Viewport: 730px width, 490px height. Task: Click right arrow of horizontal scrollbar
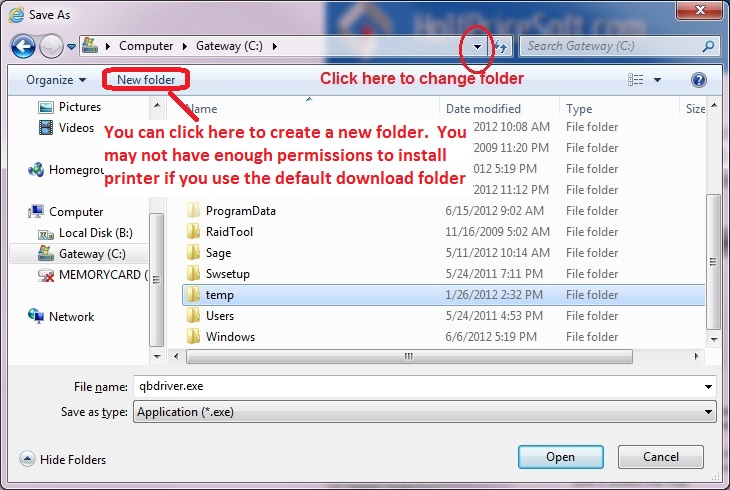(696, 357)
